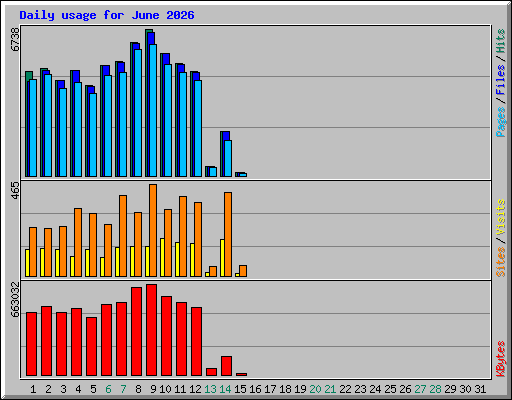Click the Pages legend label
The height and width of the screenshot is (400, 512).
pyautogui.click(x=500, y=122)
